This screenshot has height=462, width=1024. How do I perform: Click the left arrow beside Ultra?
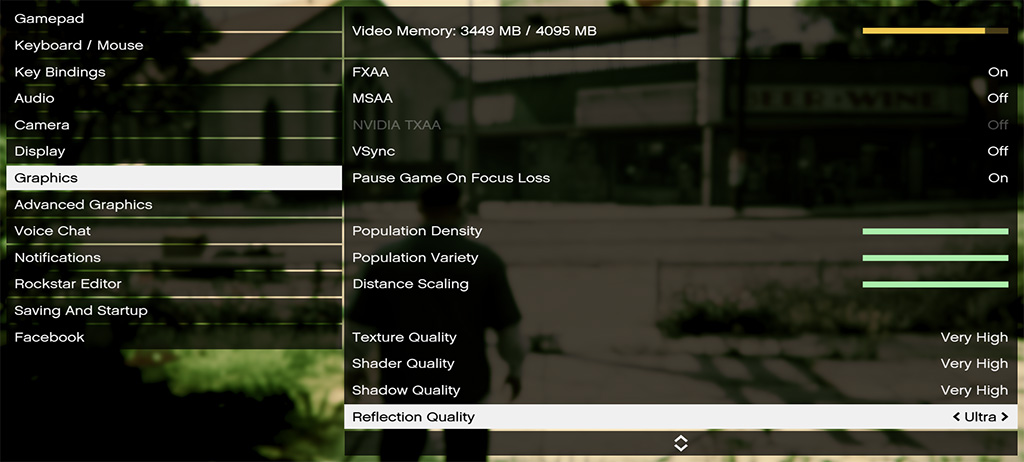[956, 417]
